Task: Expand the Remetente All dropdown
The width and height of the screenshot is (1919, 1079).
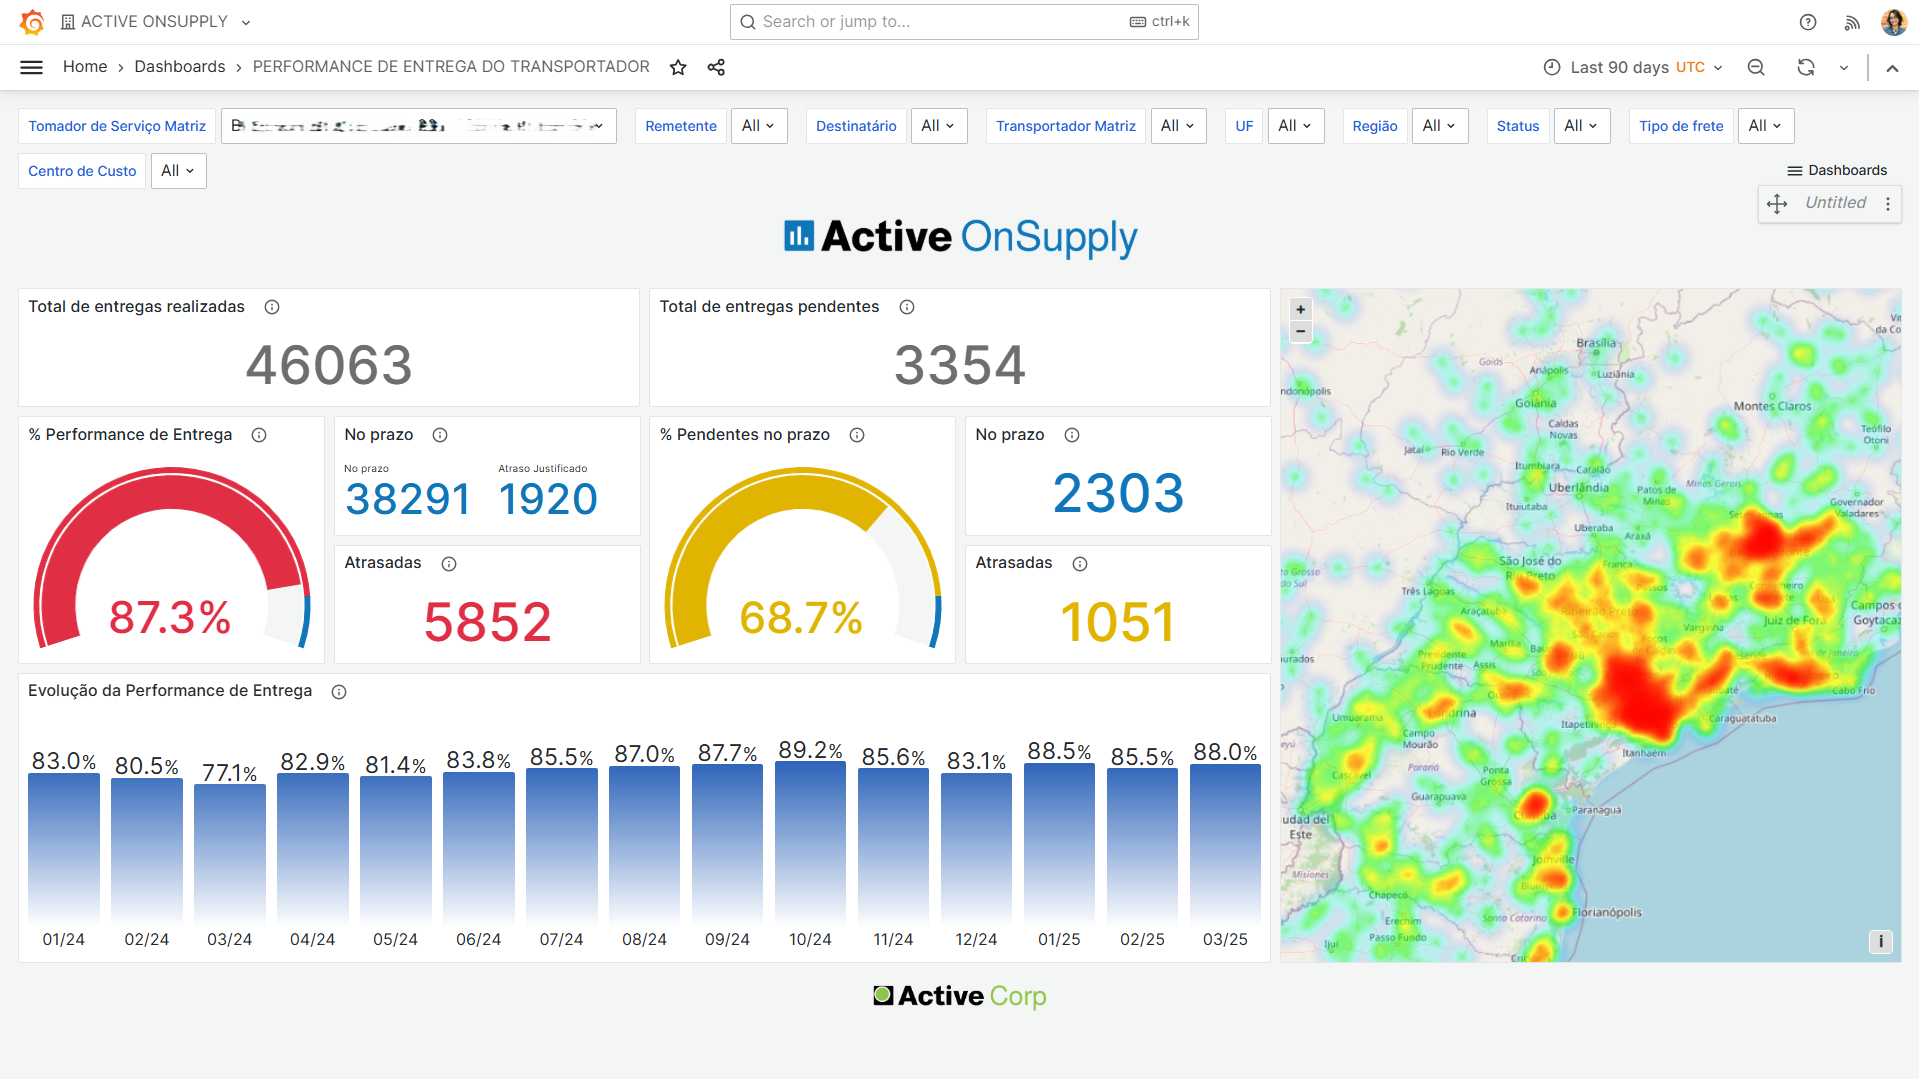Action: [x=759, y=126]
